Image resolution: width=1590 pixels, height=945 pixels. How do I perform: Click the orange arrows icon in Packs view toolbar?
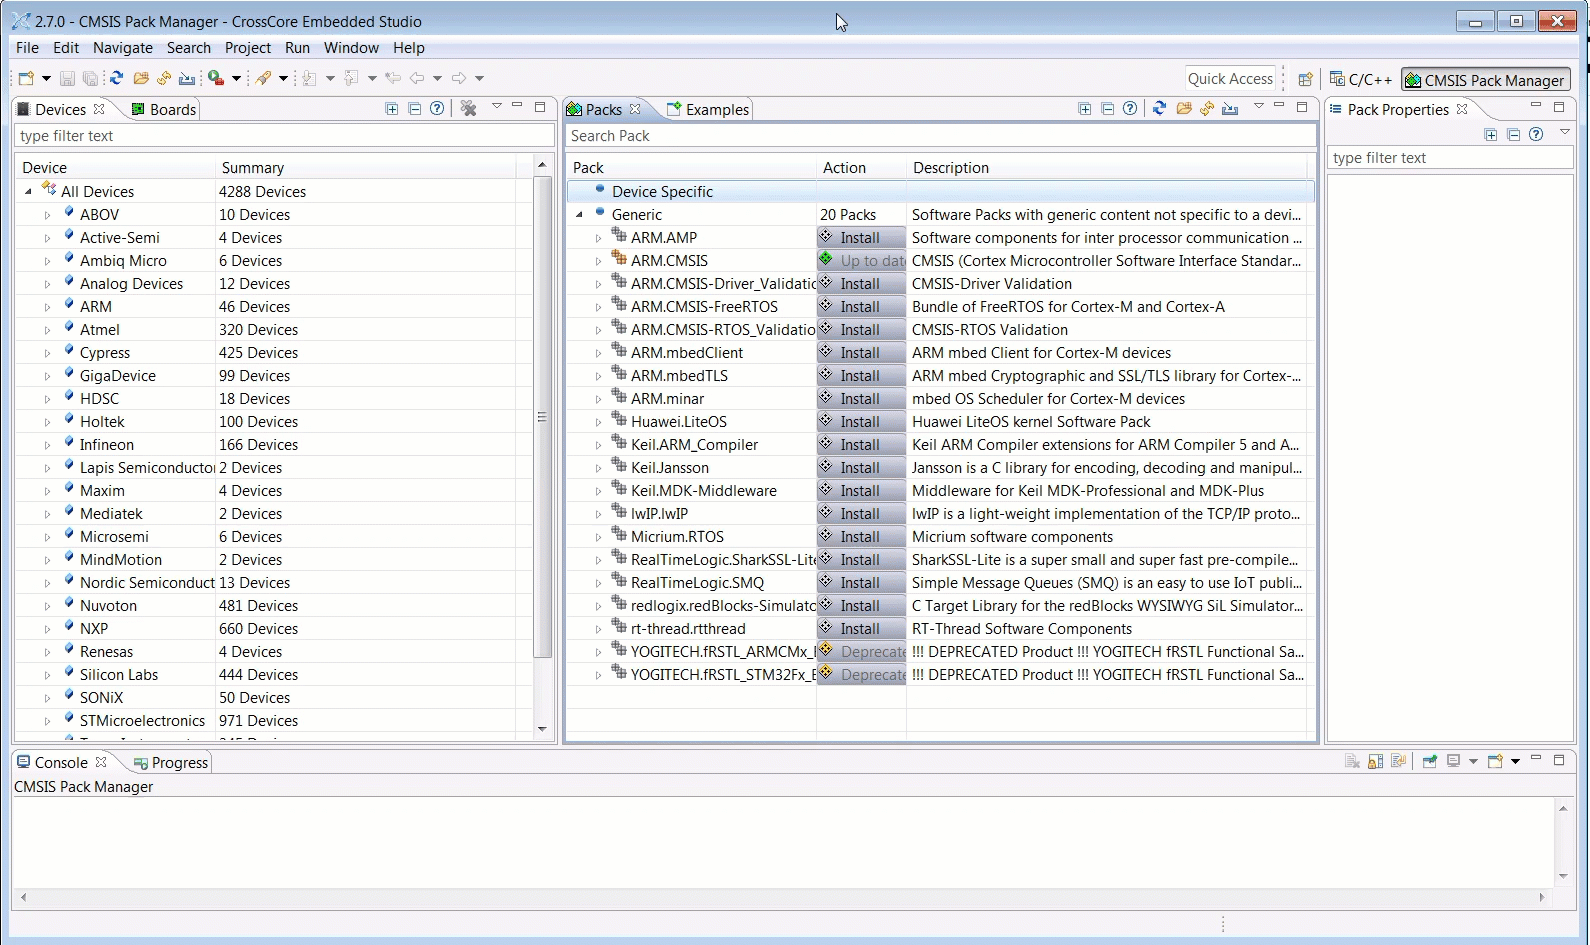coord(1207,108)
